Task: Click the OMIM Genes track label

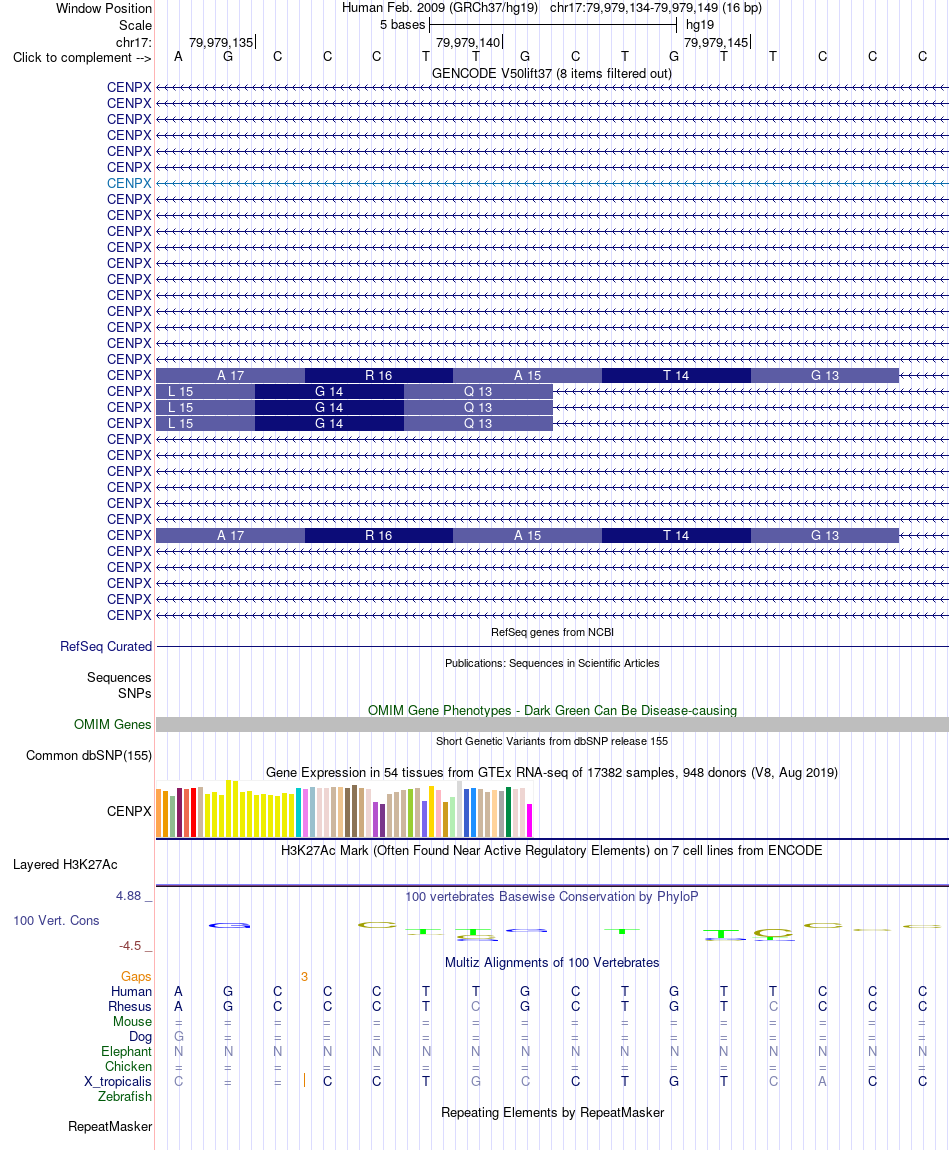Action: pyautogui.click(x=112, y=724)
